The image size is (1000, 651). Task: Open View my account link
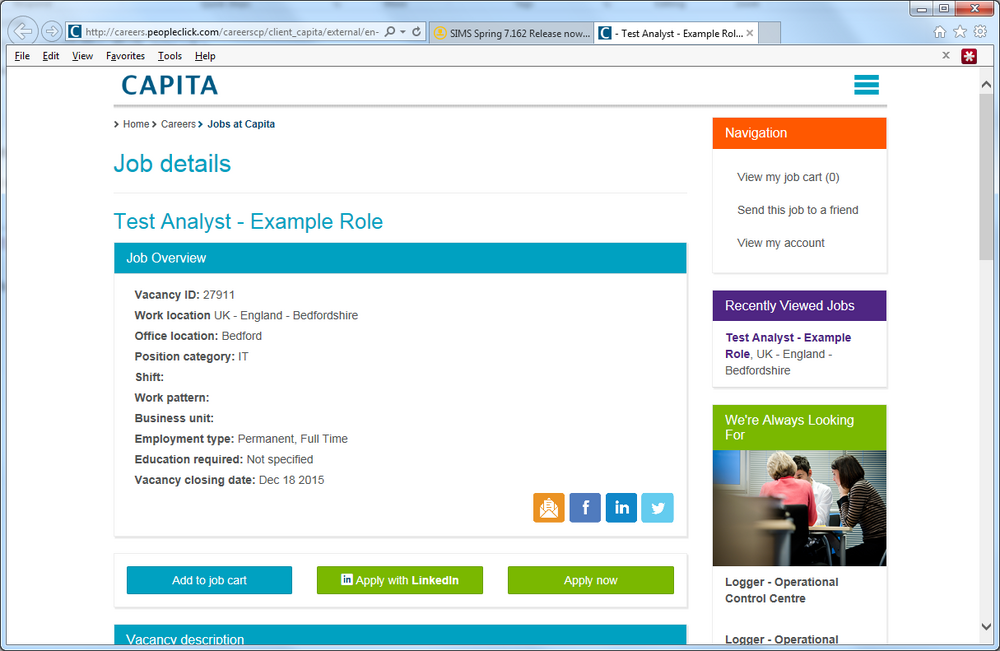coord(781,243)
